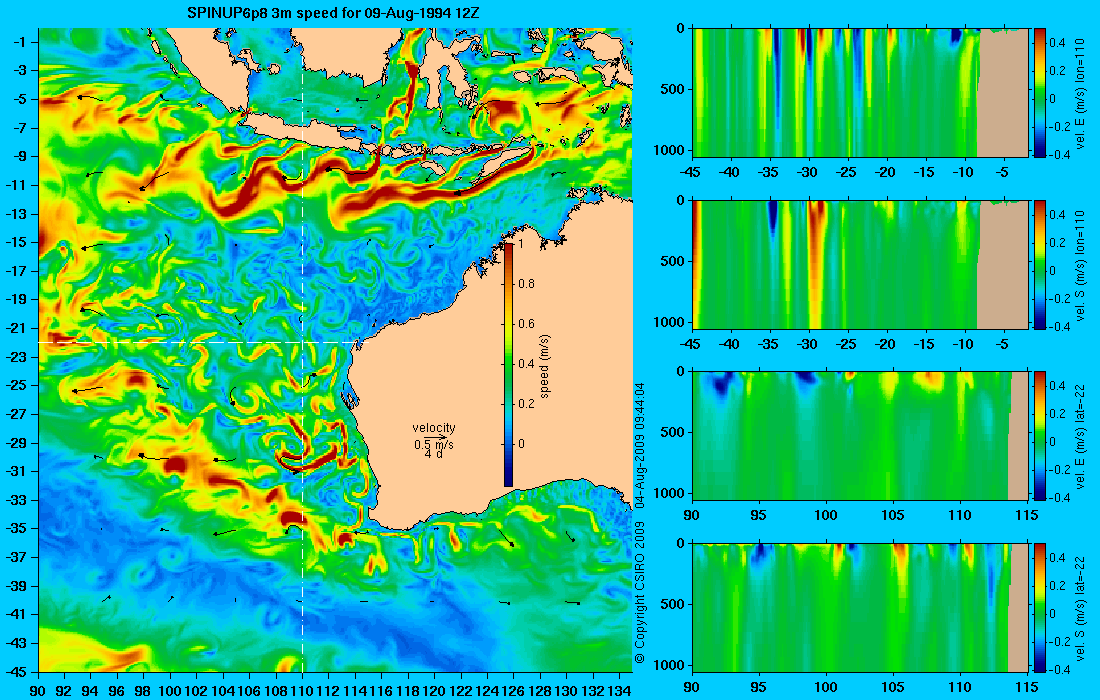Click the main ocean speed map

335,350
